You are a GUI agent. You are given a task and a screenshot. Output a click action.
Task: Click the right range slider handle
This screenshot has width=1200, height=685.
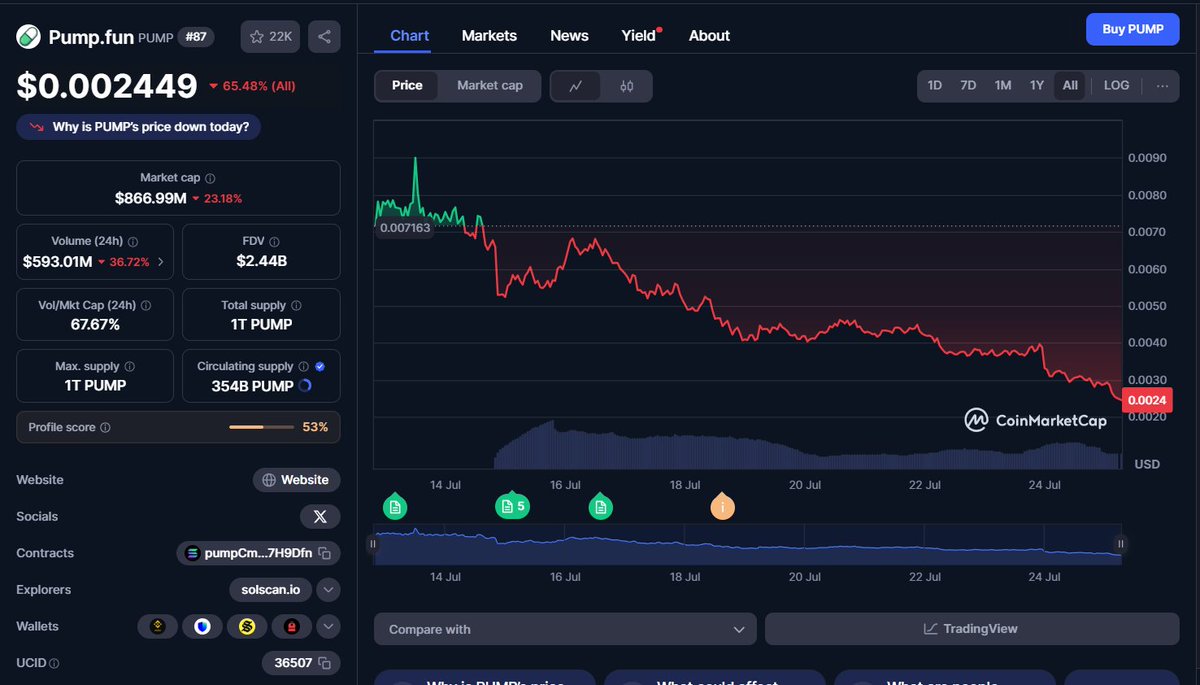(1121, 544)
